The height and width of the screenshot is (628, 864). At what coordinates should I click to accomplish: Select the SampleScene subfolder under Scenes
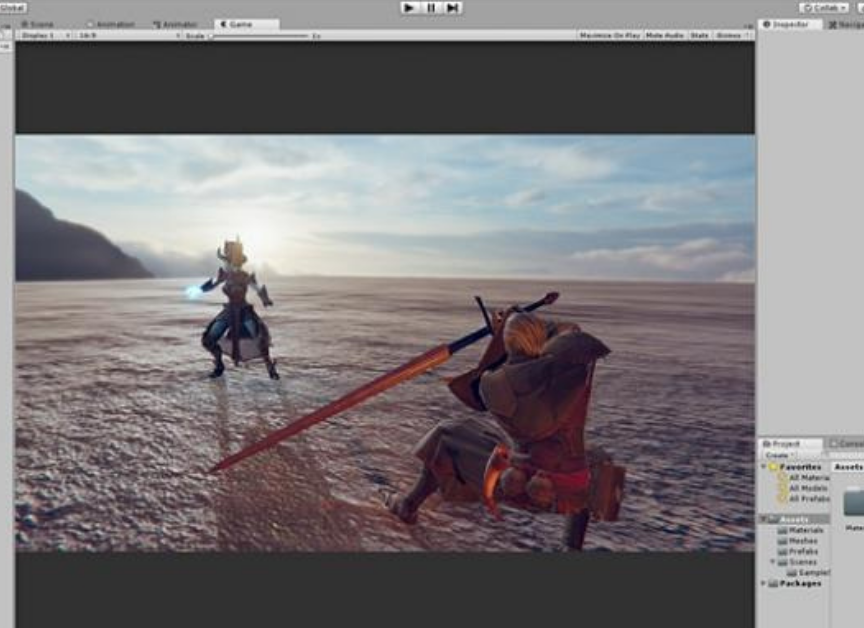coord(814,573)
